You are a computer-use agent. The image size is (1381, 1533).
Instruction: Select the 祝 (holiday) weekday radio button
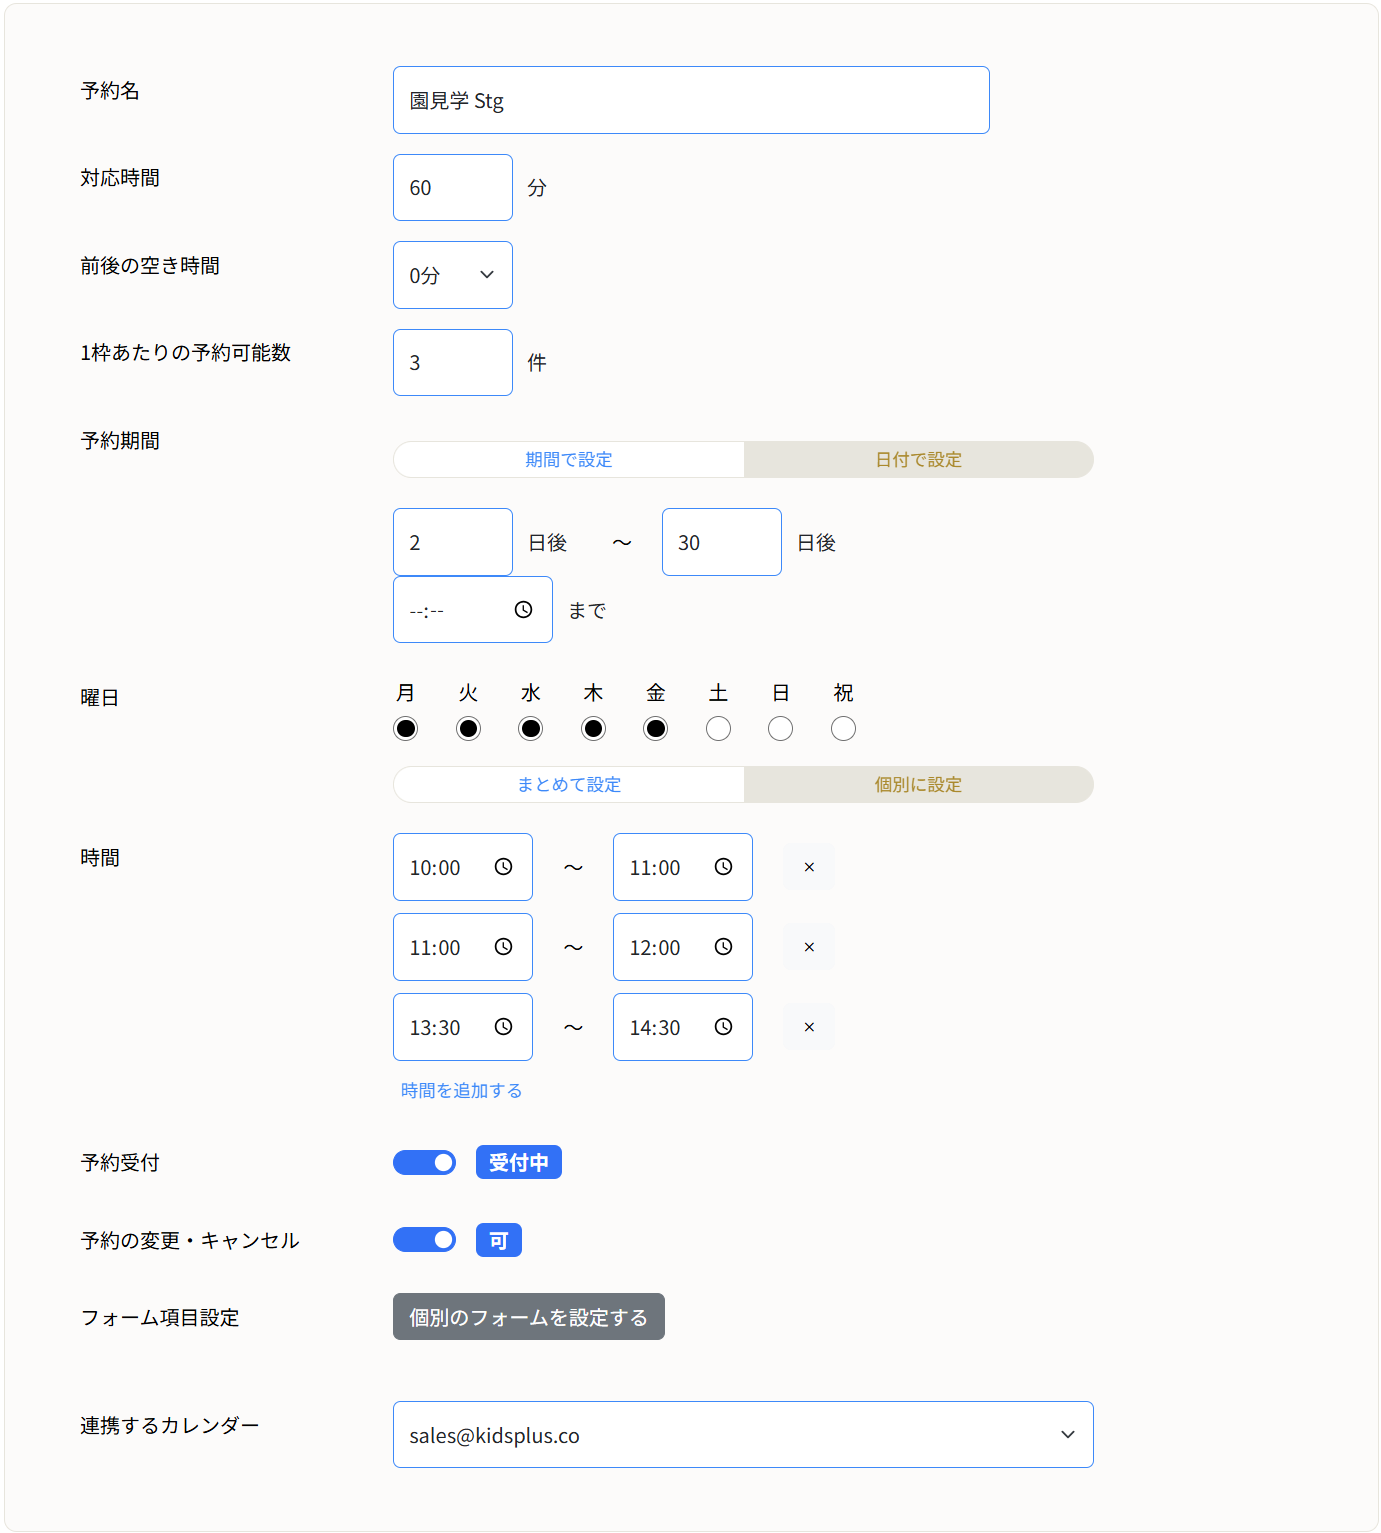[x=842, y=728]
